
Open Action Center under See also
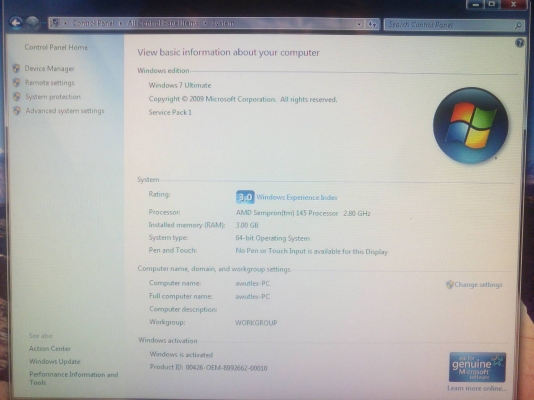[50, 349]
